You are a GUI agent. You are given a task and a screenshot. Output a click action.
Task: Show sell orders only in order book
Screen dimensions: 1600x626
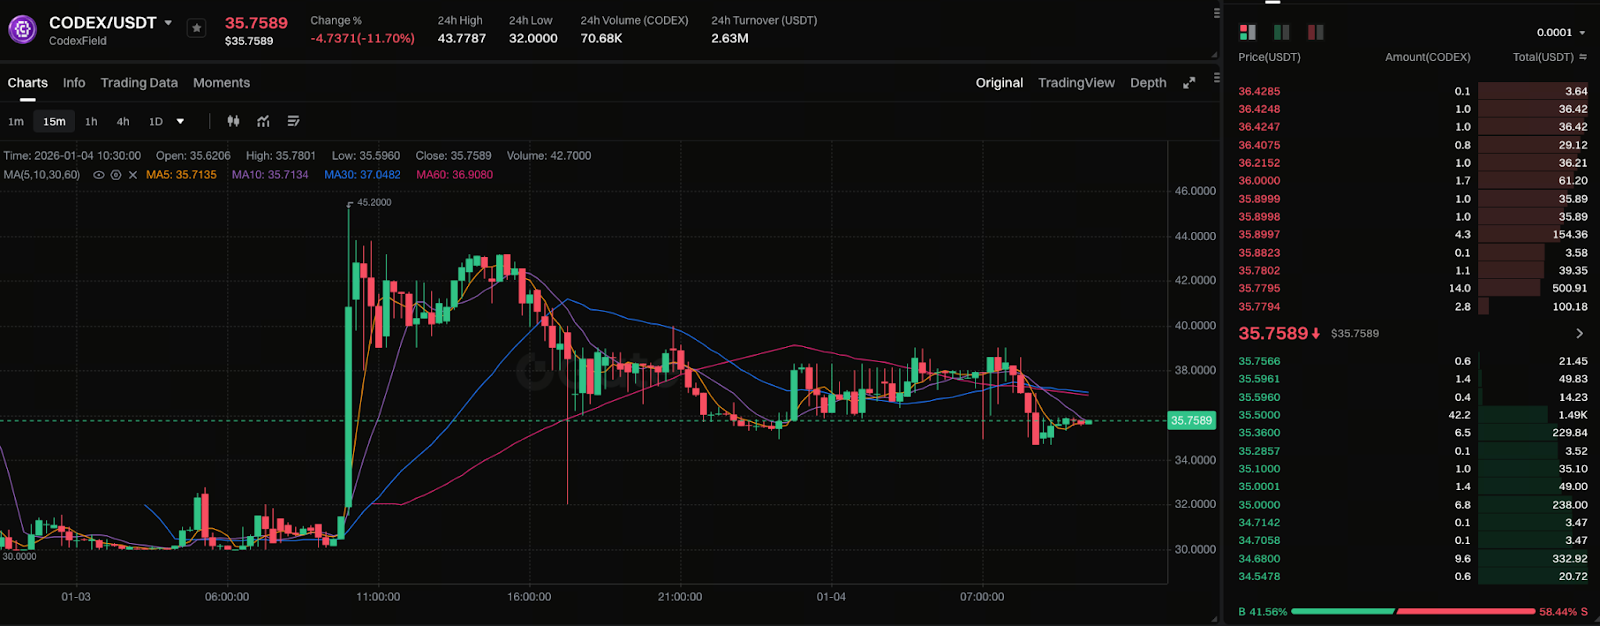(1315, 32)
